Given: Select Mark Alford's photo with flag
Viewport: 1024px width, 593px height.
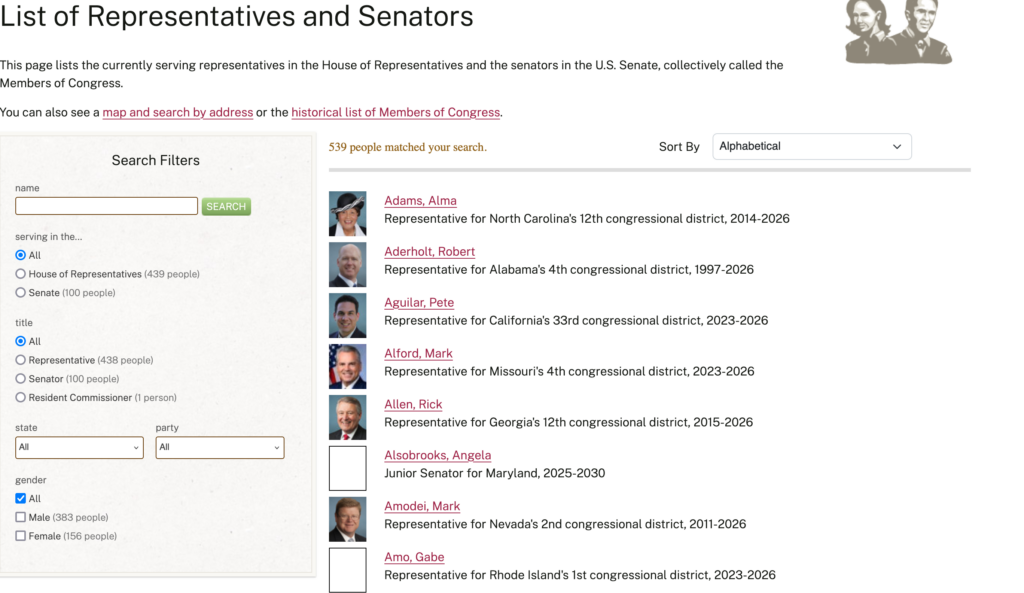Looking at the screenshot, I should (x=347, y=366).
